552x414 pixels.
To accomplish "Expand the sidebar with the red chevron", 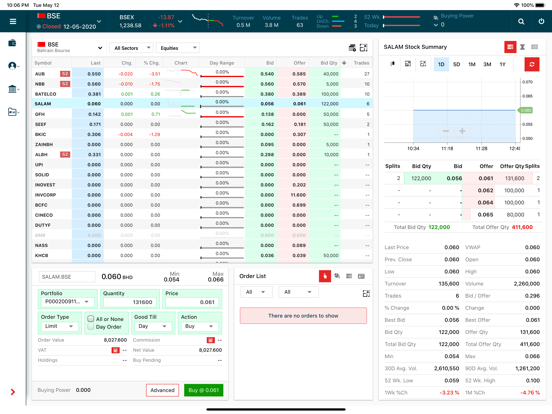I will [x=13, y=392].
